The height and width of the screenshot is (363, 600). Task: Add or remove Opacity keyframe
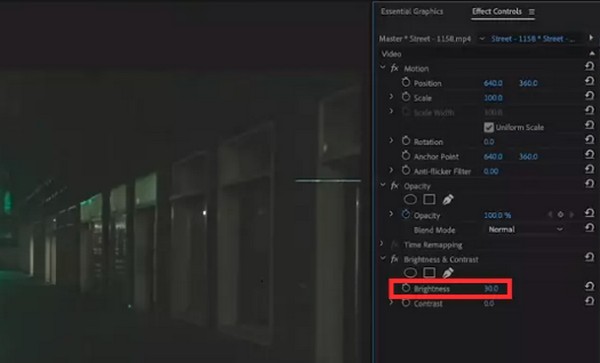tap(561, 215)
